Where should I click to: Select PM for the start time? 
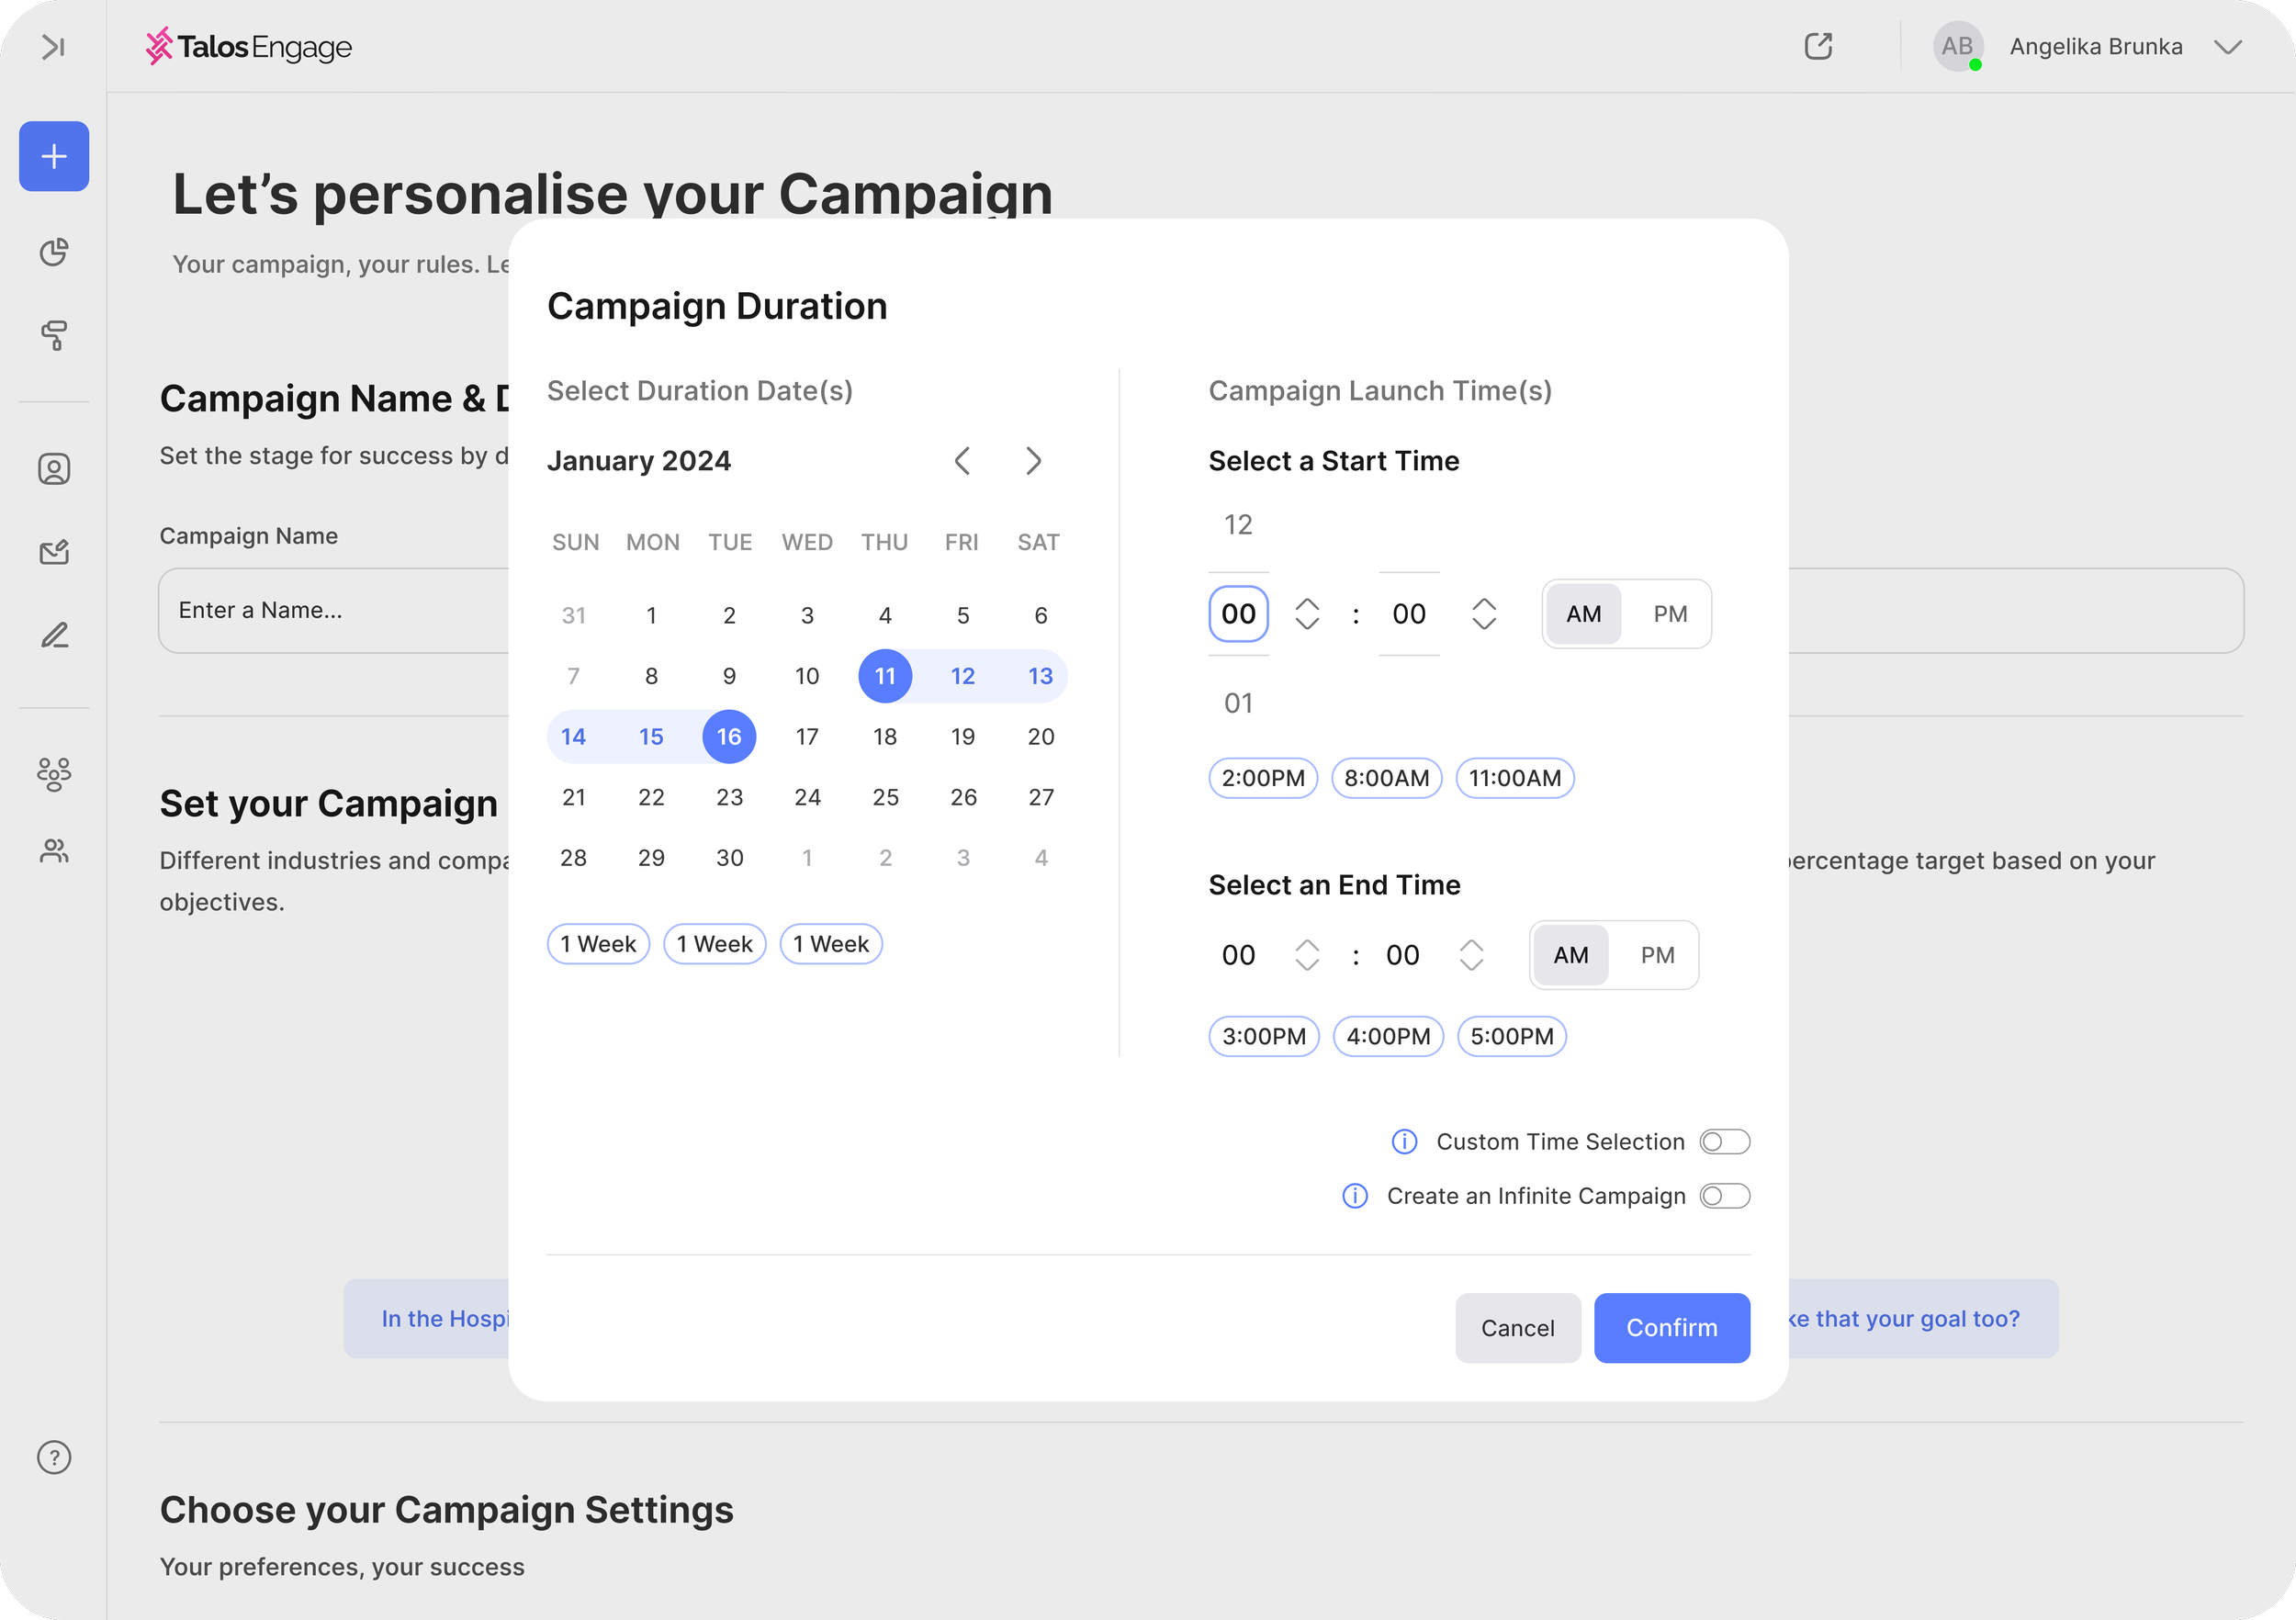point(1669,614)
